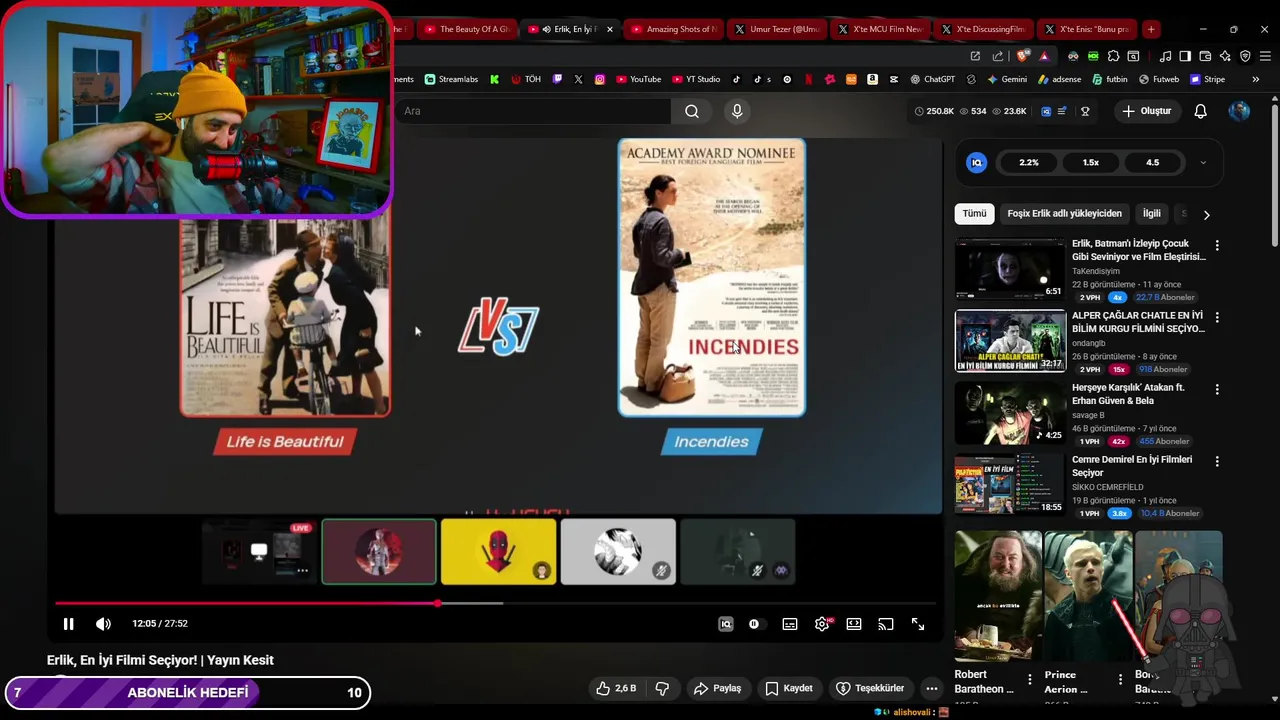Open Brave VPN shield icon
This screenshot has height=720, width=1280.
tap(1245, 56)
